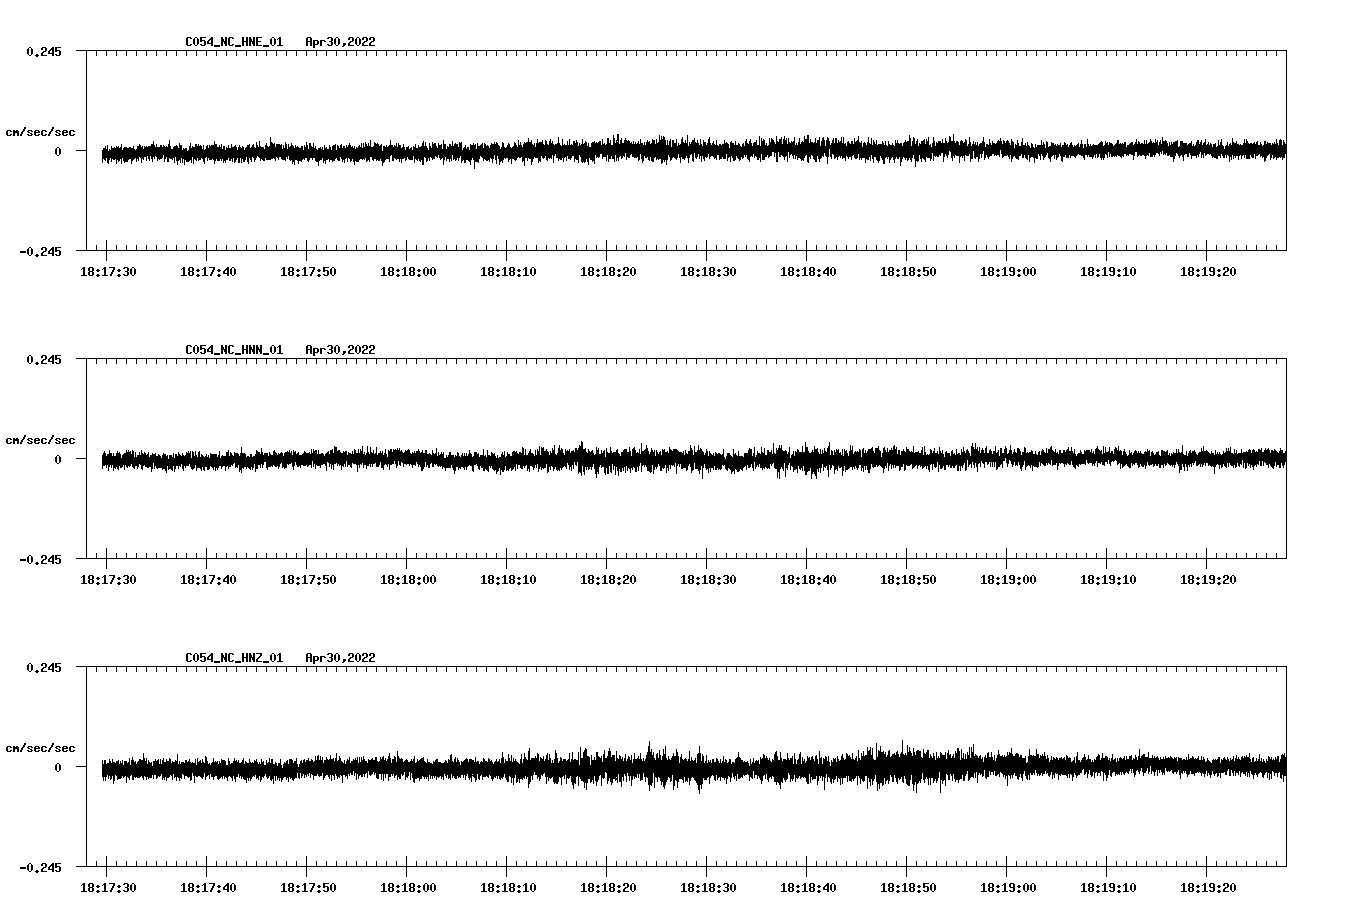Click the zero axis label on HNZ plot

click(x=58, y=767)
